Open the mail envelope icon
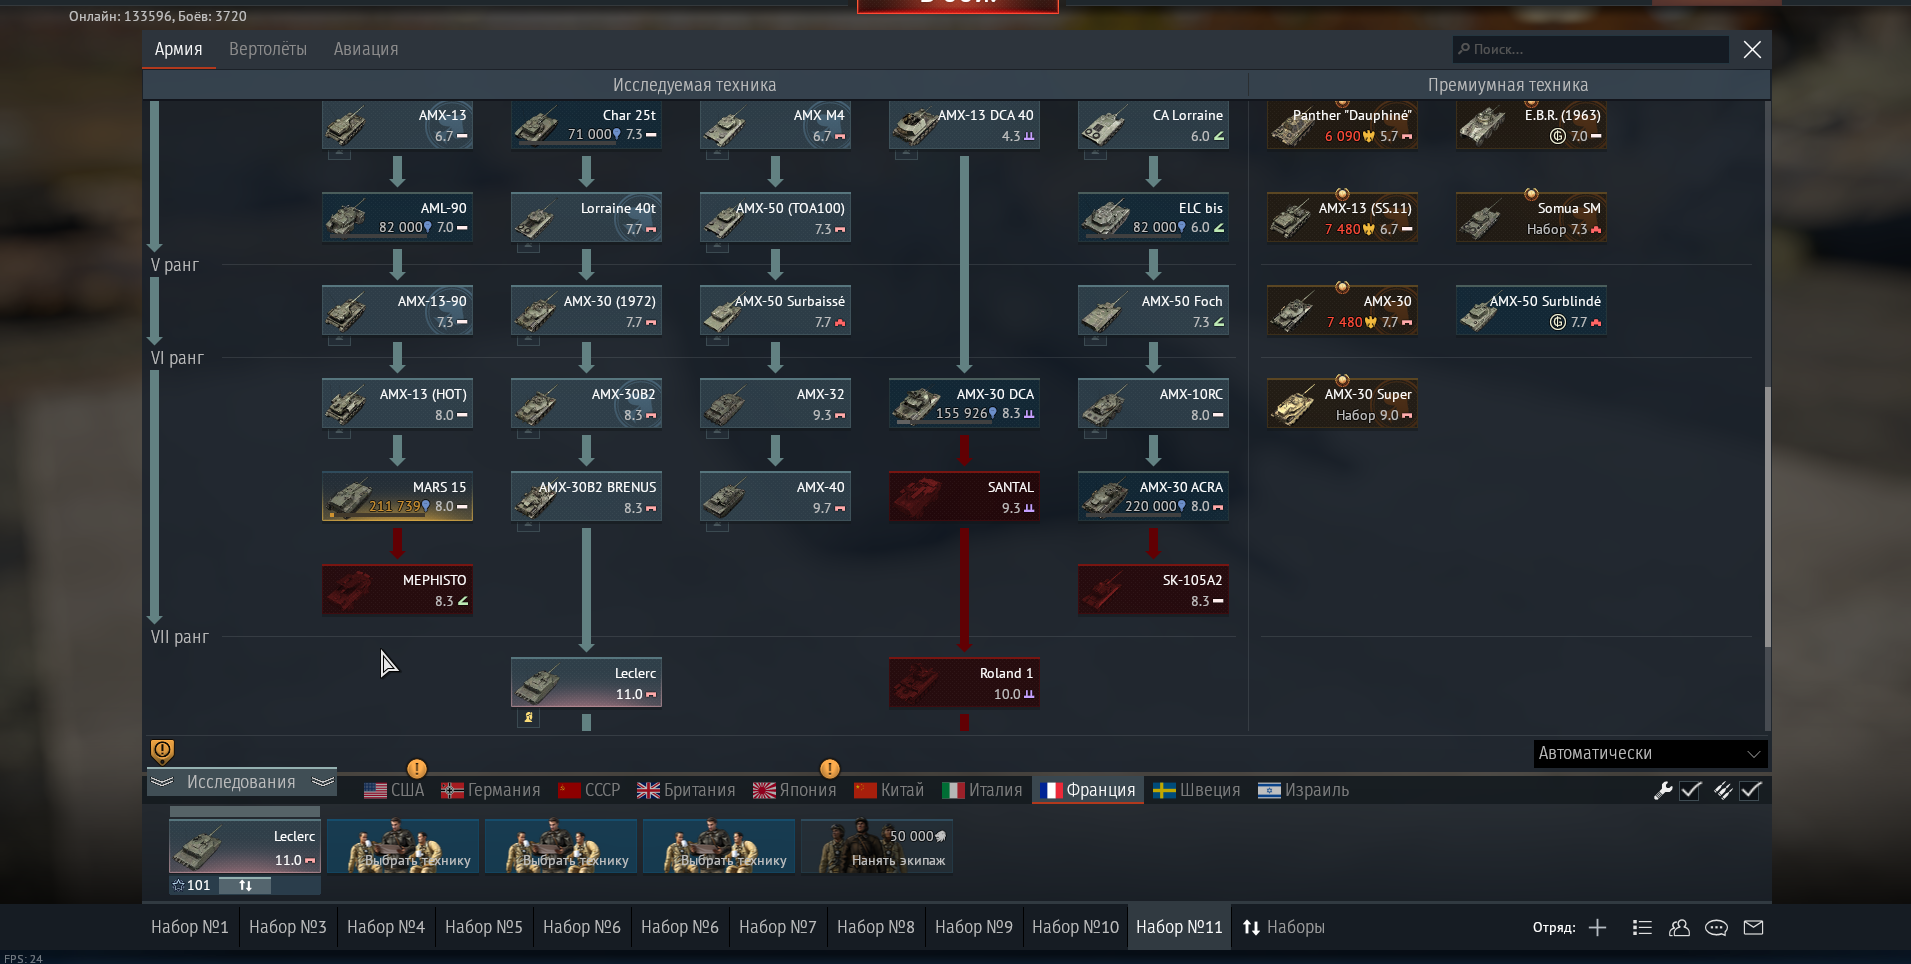This screenshot has width=1911, height=964. [x=1753, y=927]
